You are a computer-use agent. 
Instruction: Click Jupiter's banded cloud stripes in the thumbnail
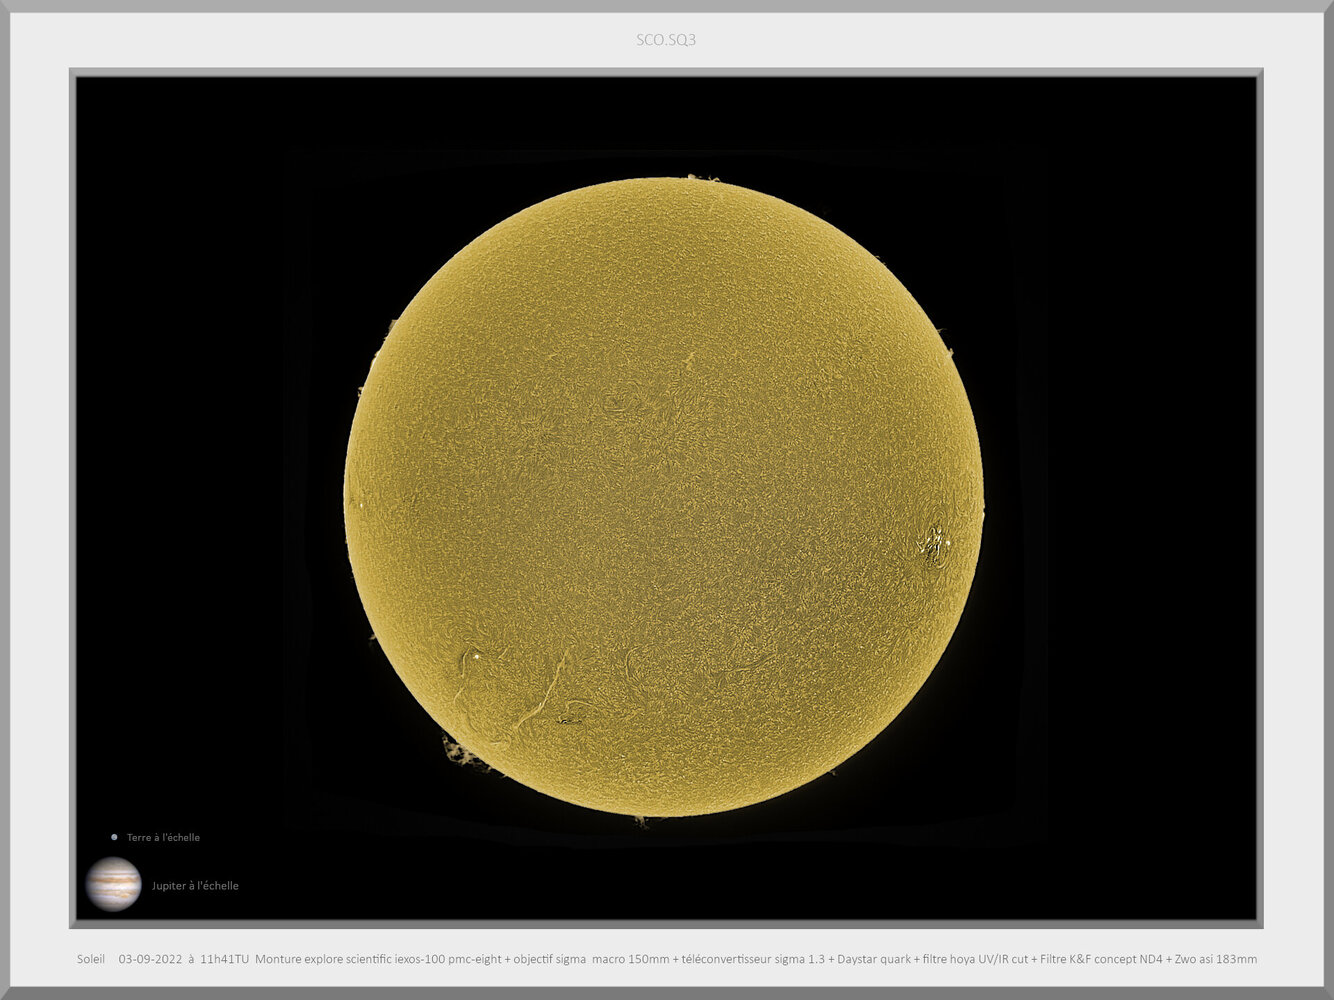pyautogui.click(x=113, y=882)
